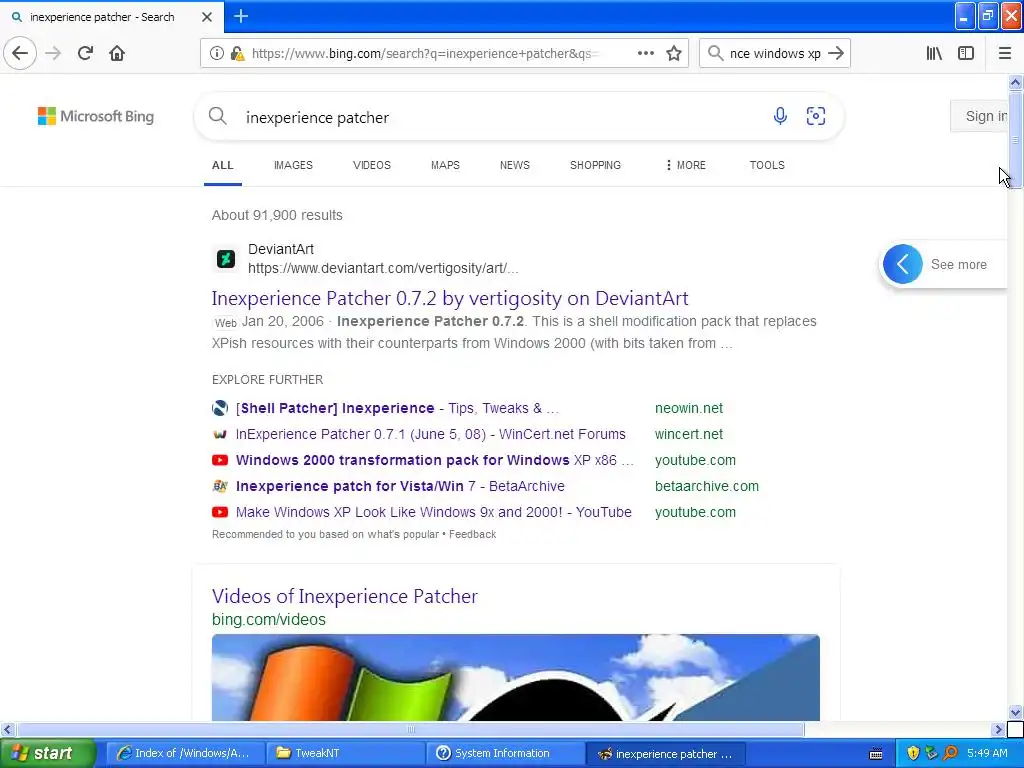Open Inexperience patch for Vista/Win 7 link
This screenshot has width=1024, height=768.
pyautogui.click(x=400, y=487)
